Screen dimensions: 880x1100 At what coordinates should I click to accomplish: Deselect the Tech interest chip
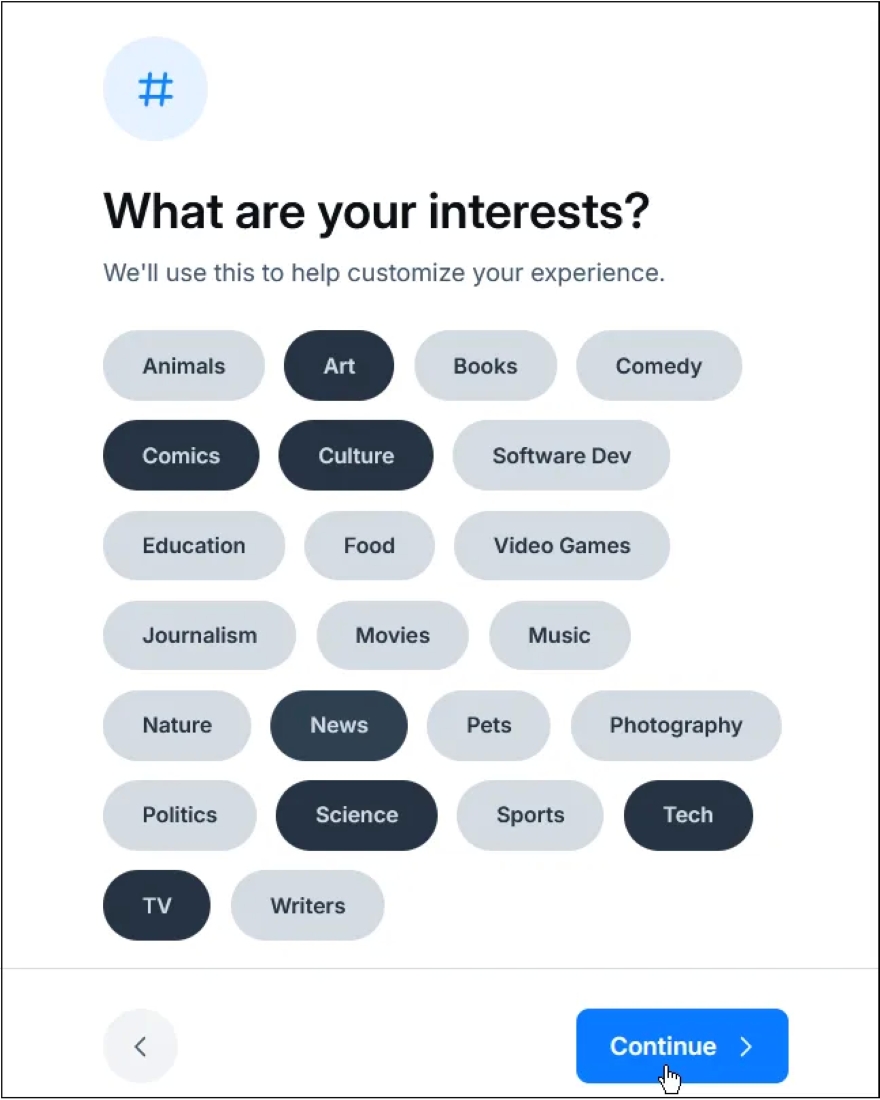pyautogui.click(x=688, y=815)
